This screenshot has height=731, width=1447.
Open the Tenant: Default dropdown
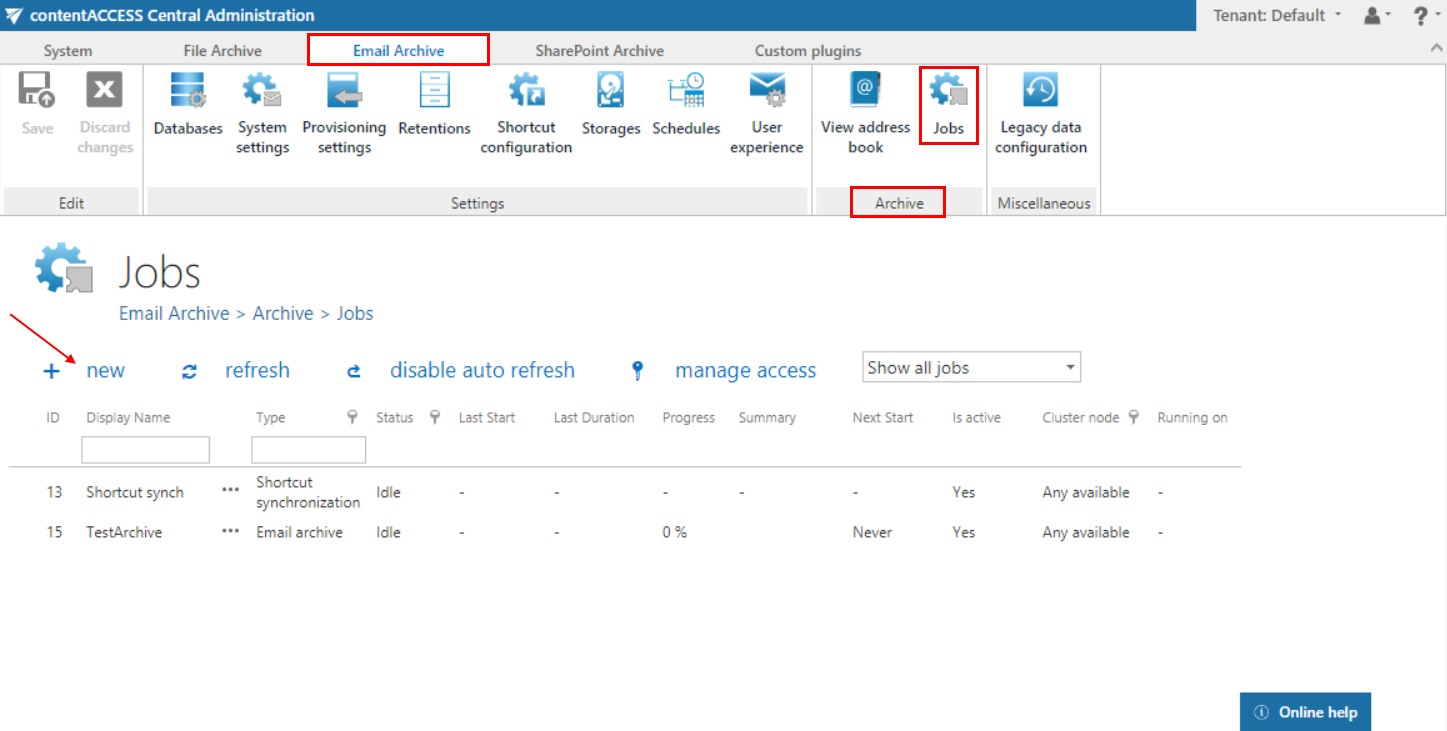click(x=1276, y=15)
